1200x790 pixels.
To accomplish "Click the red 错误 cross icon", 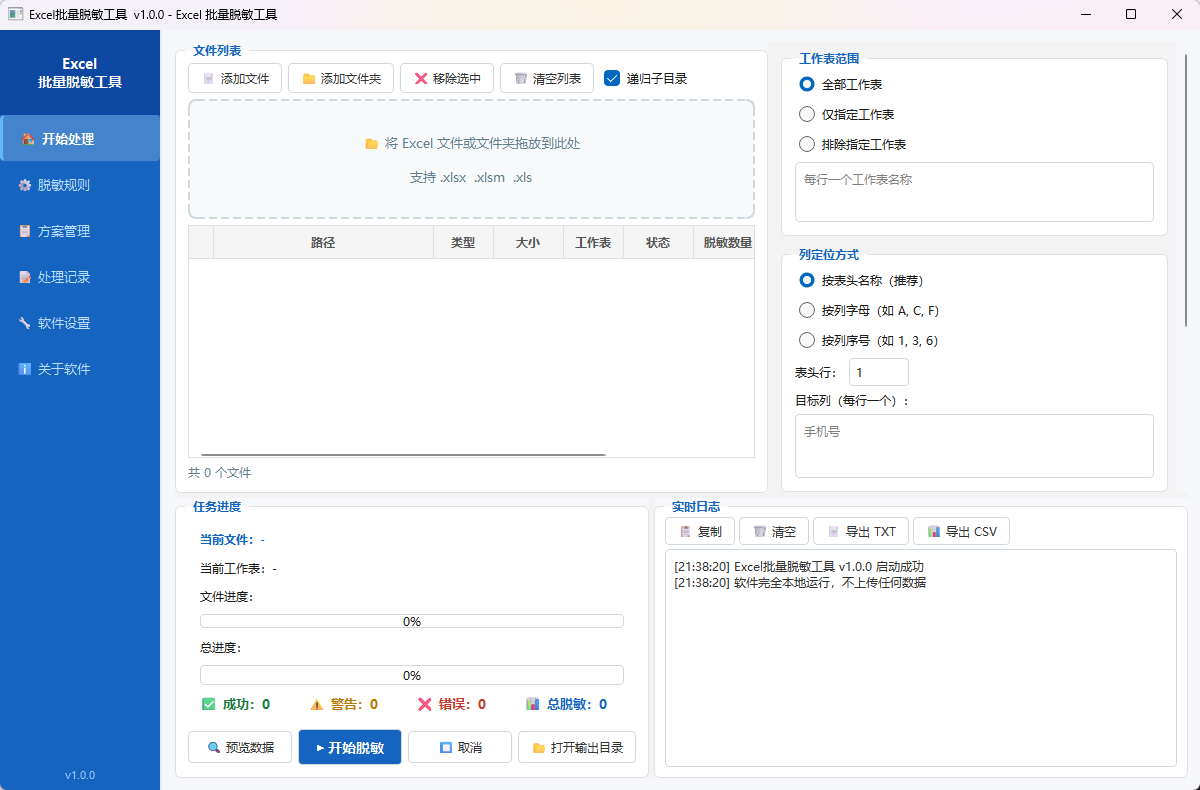I will [425, 704].
